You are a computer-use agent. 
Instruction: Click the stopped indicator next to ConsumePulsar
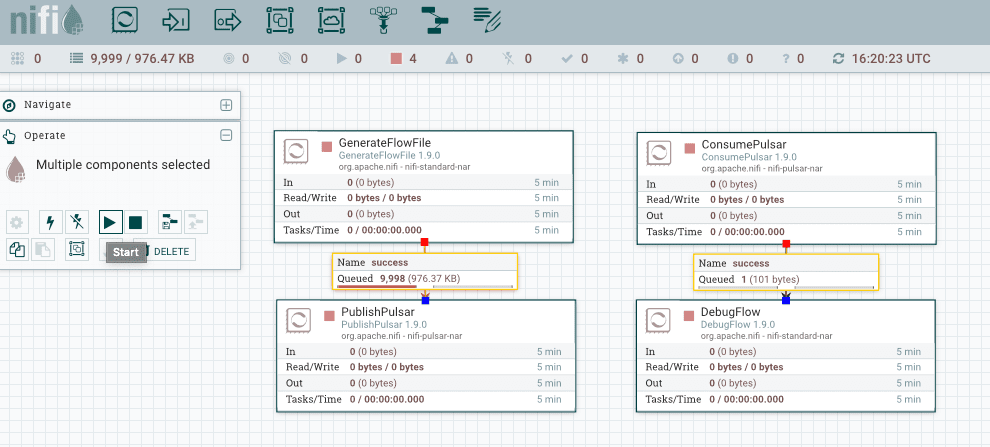(689, 148)
